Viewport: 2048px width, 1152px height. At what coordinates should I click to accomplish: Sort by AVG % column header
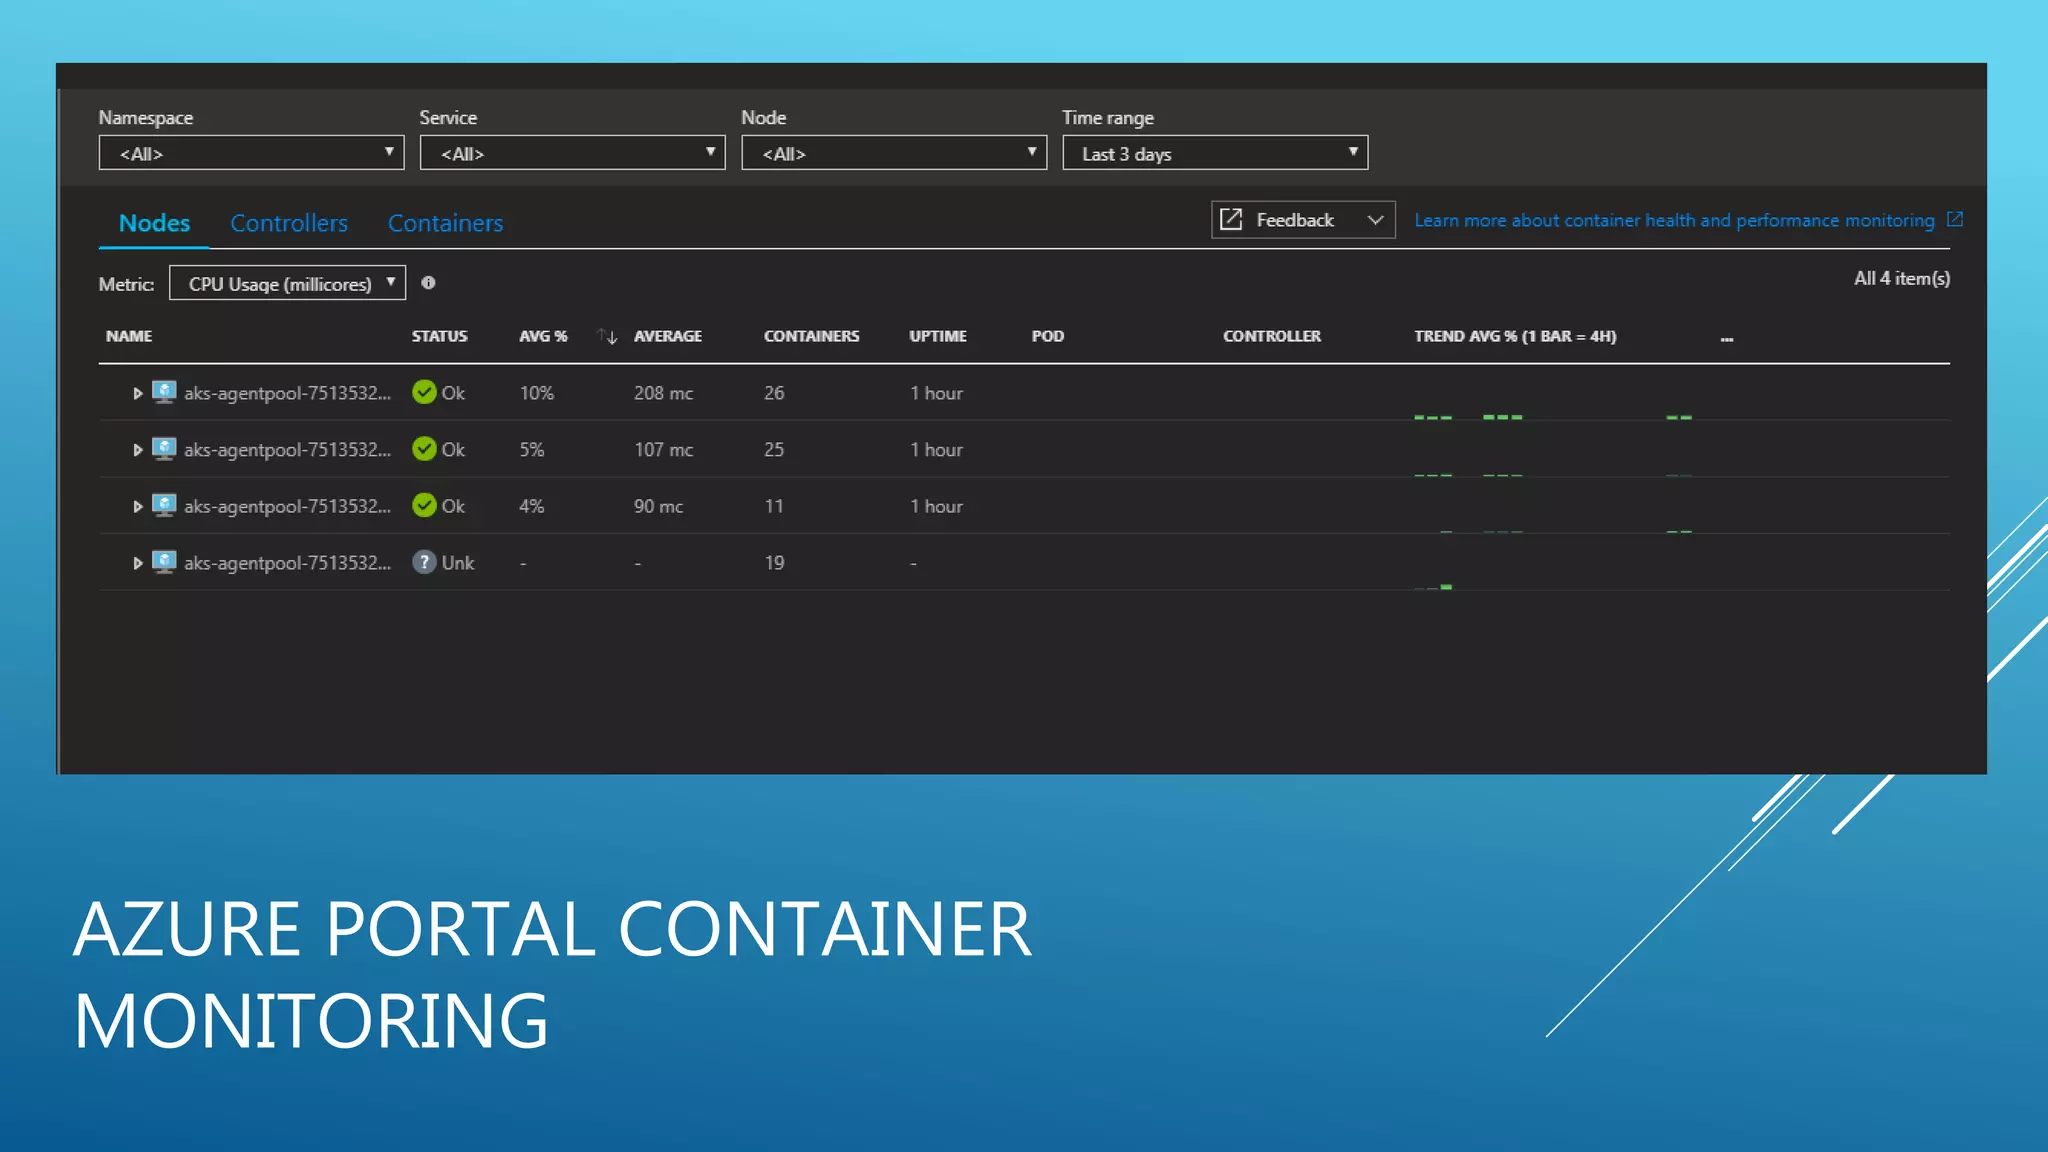pos(543,336)
